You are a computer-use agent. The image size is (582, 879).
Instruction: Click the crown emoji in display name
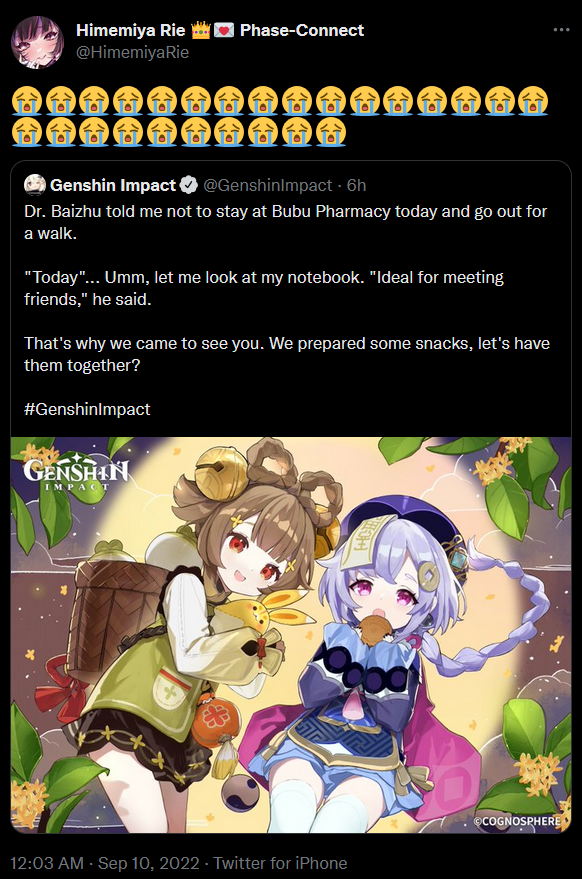tap(200, 30)
